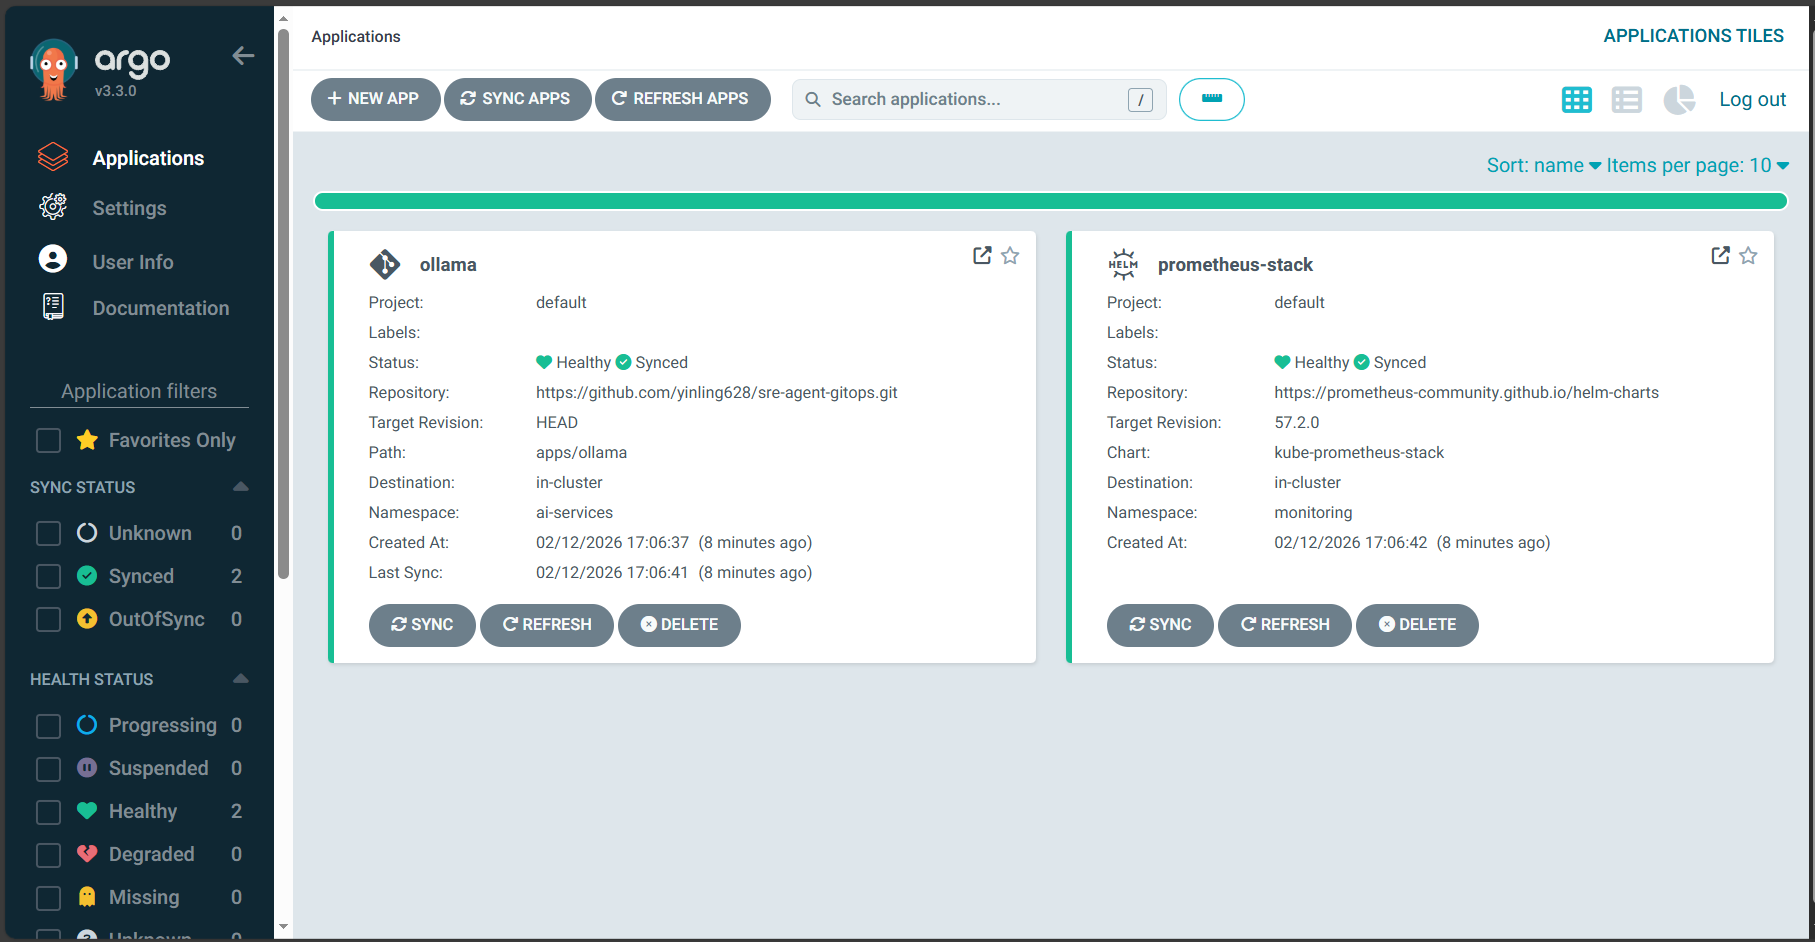This screenshot has width=1815, height=942.
Task: Check the Missing health filter
Action: tap(48, 897)
